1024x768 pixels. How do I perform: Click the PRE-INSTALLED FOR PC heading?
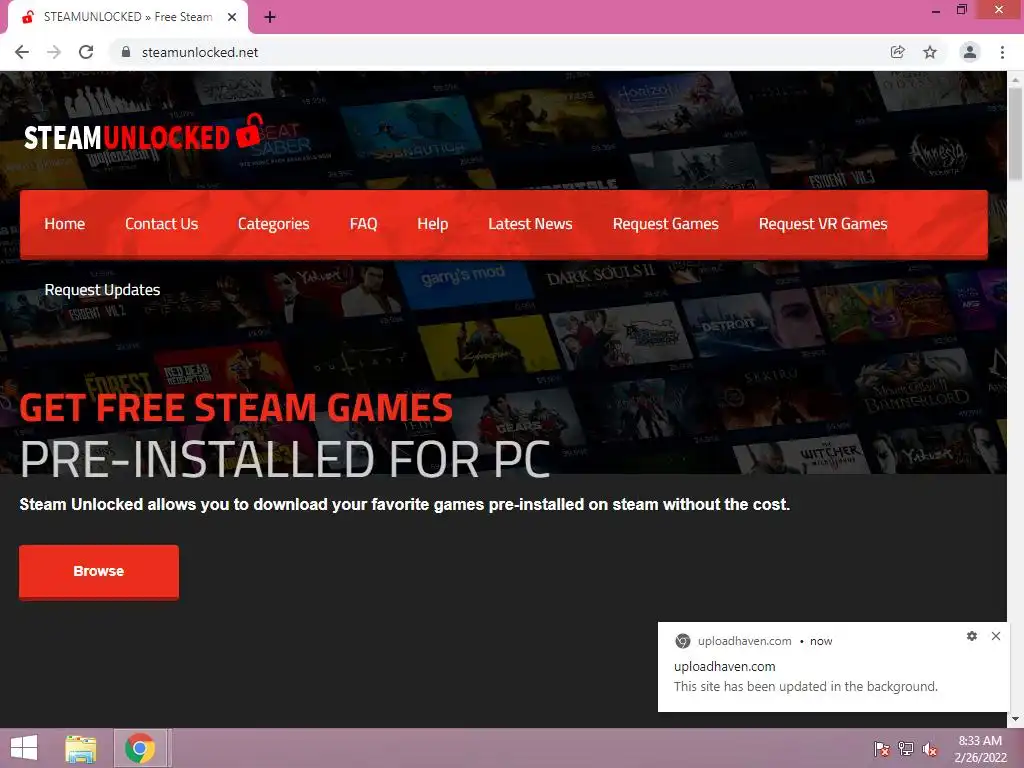285,459
